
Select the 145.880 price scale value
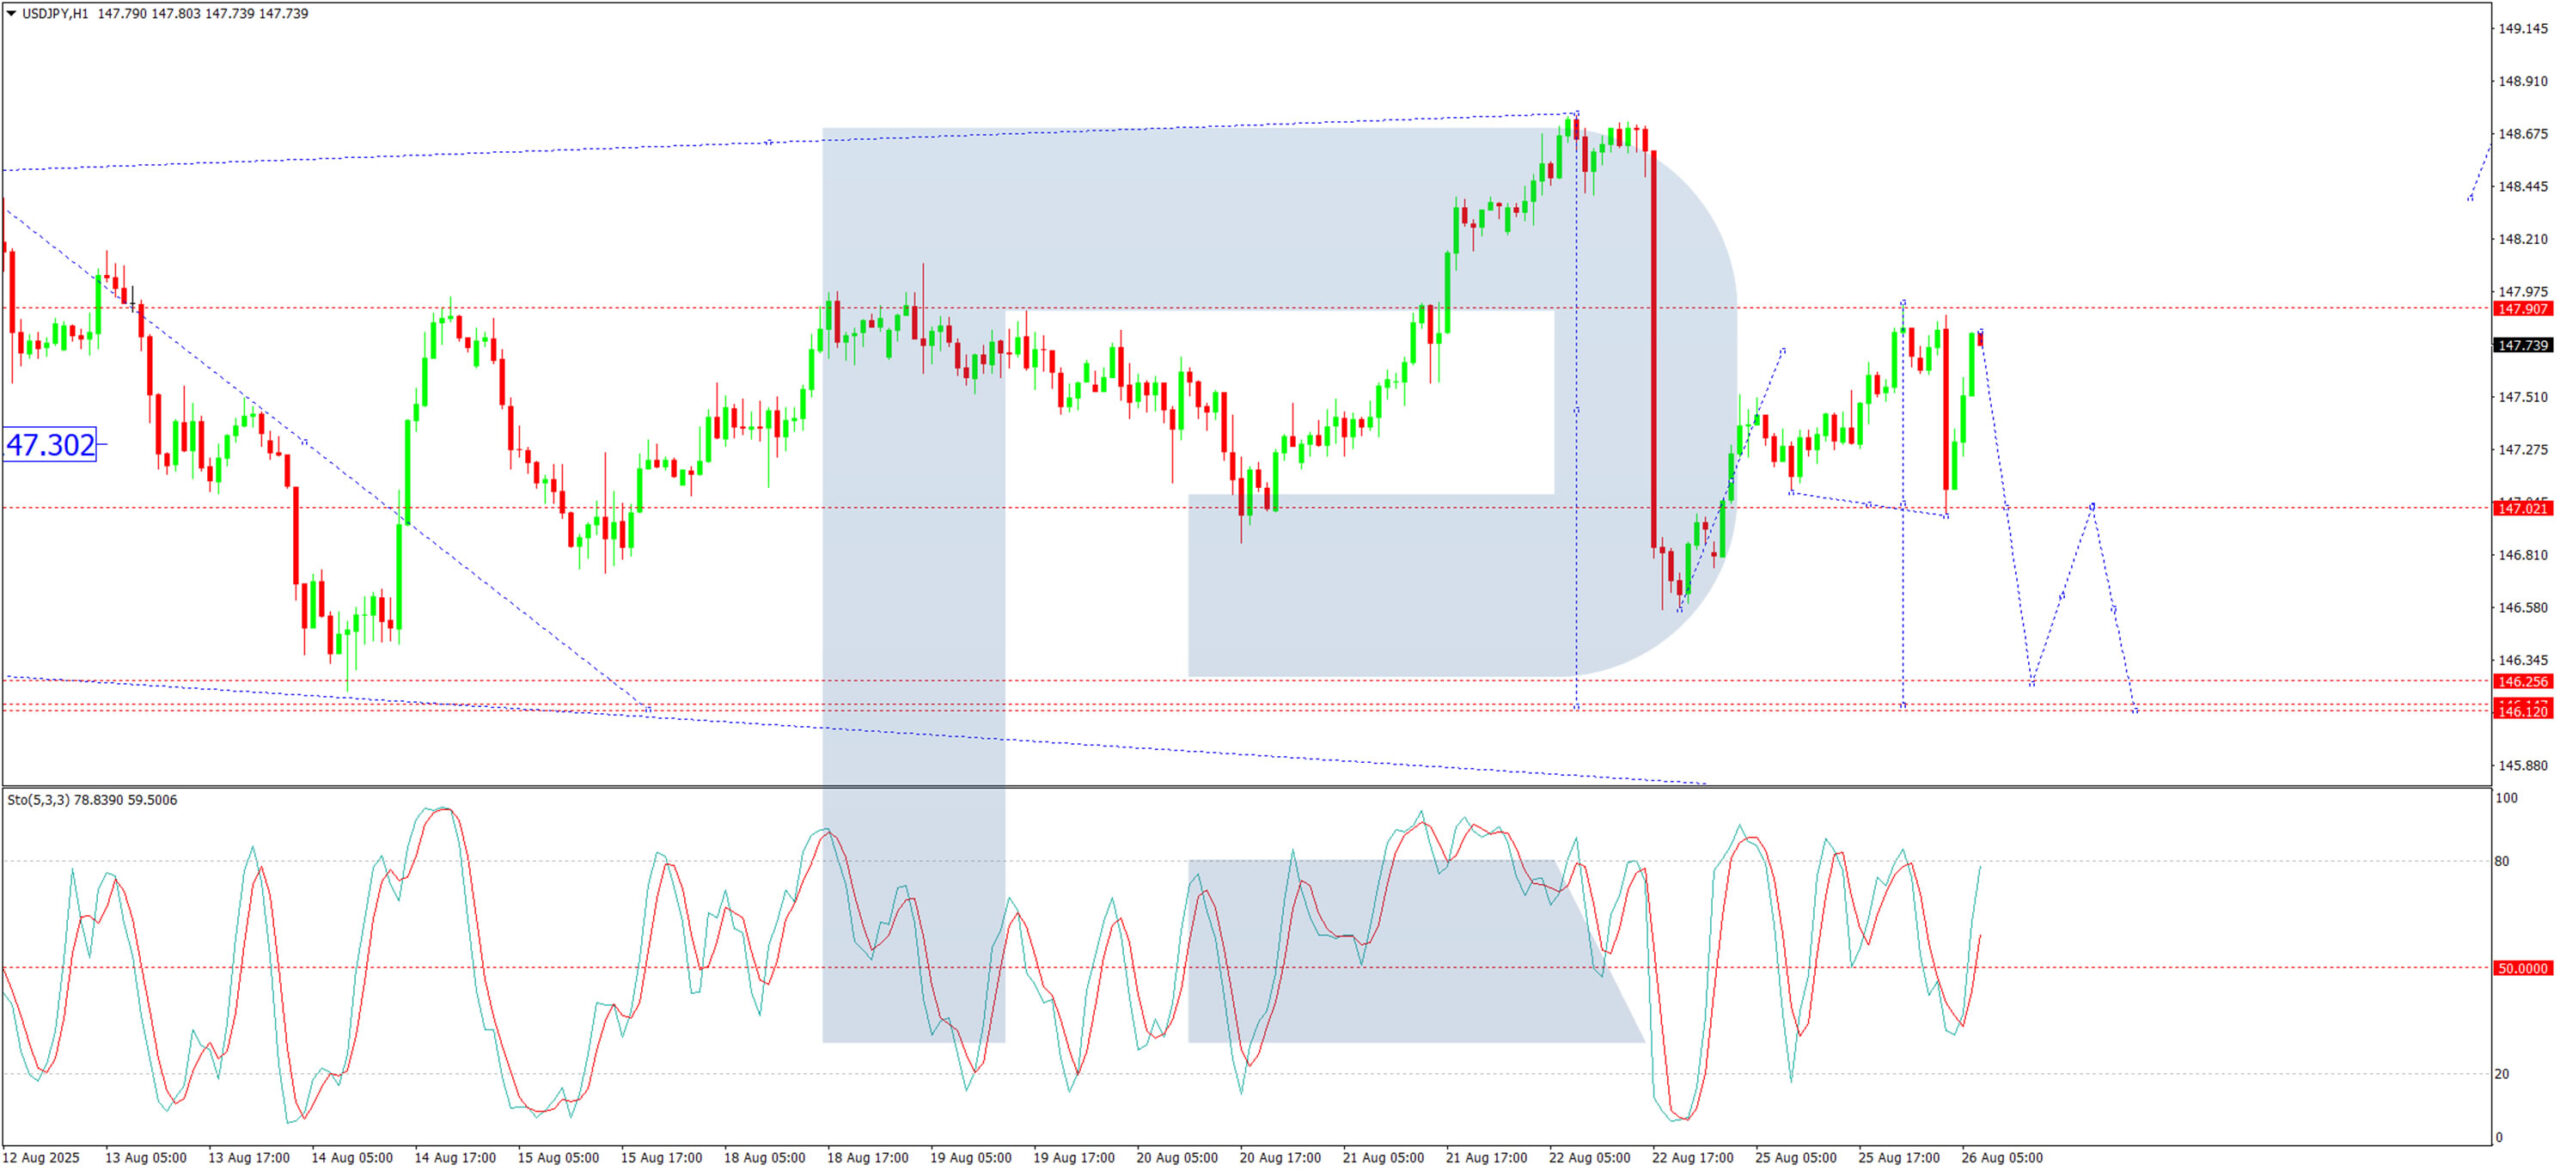point(2522,766)
